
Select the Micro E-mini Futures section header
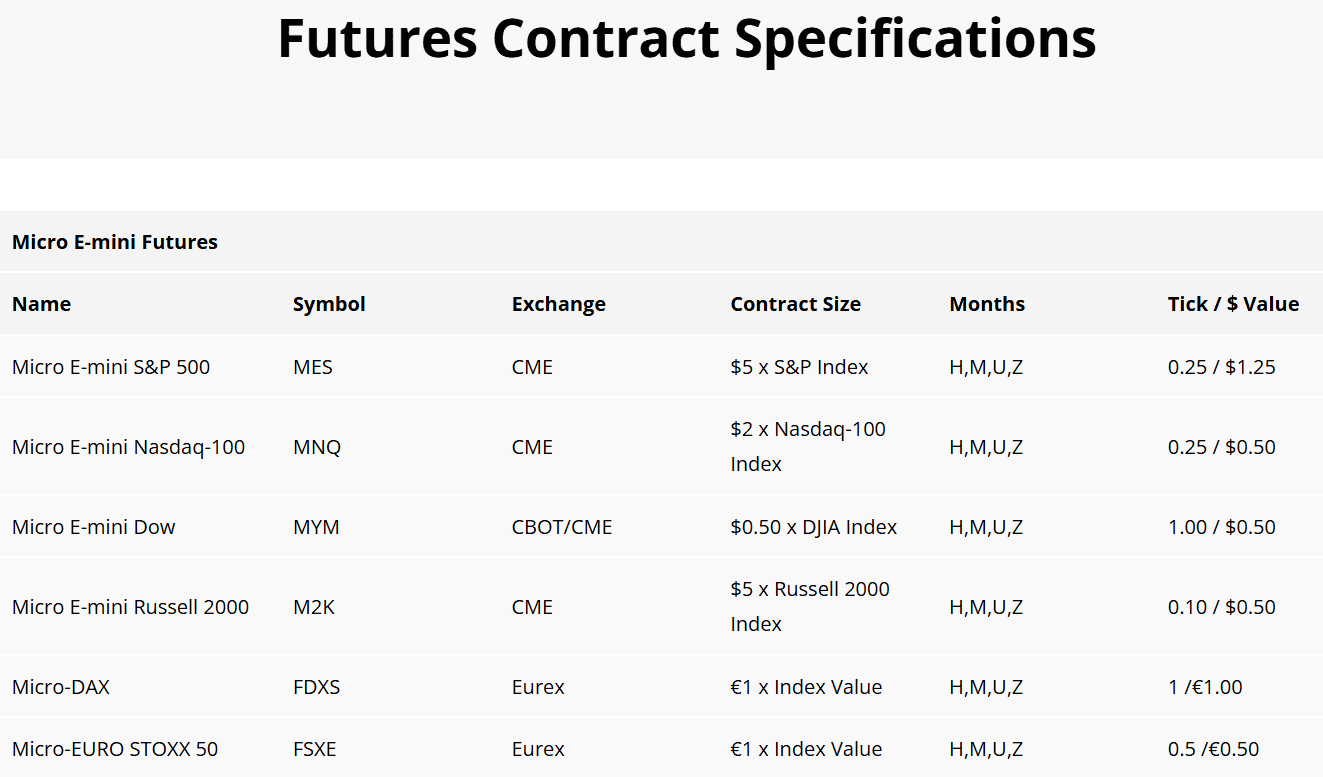pyautogui.click(x=115, y=242)
